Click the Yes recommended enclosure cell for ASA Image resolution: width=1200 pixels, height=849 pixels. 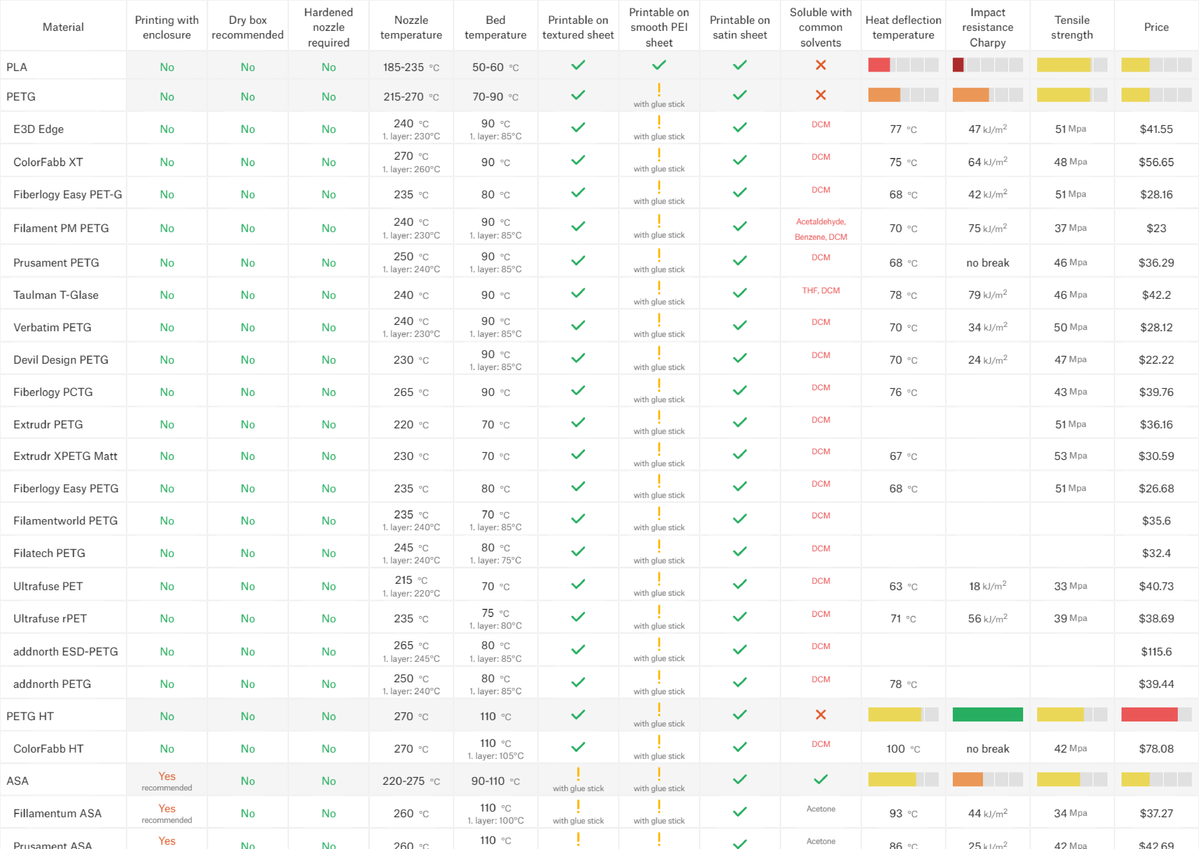pyautogui.click(x=166, y=780)
